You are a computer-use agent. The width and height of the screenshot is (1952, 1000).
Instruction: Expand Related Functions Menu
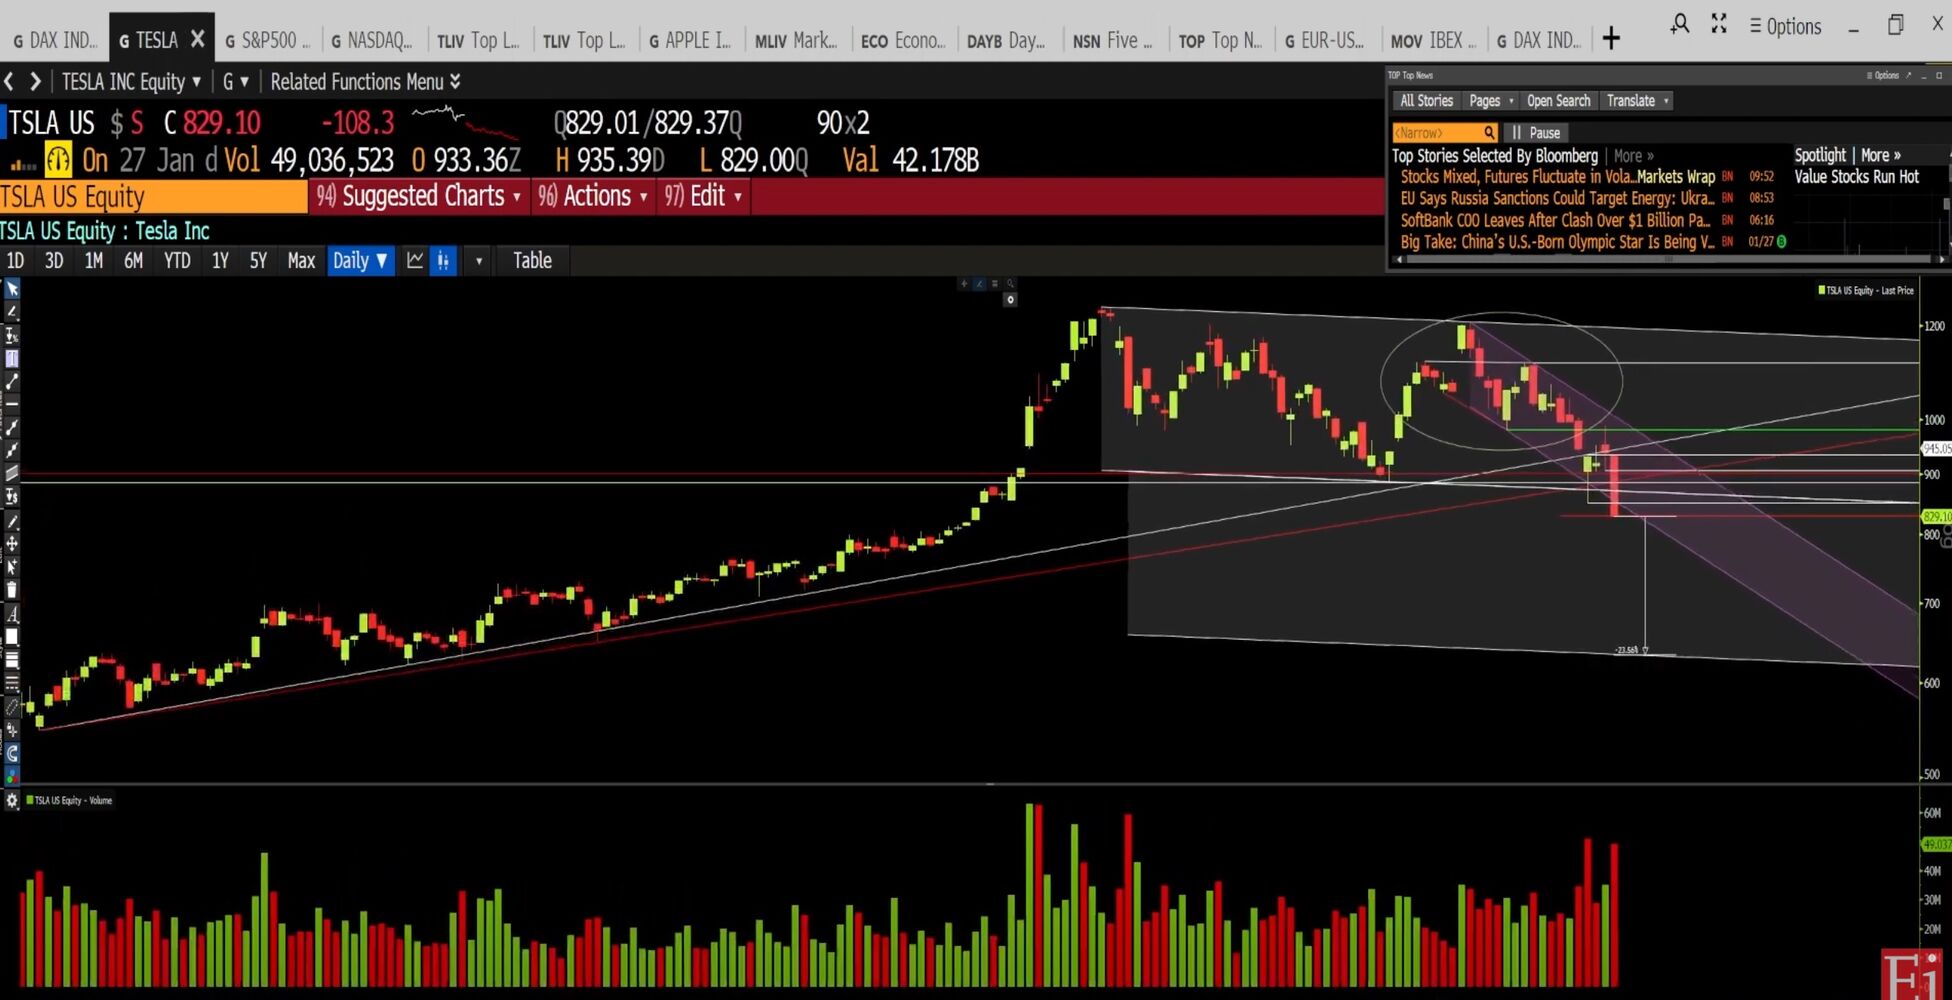[x=365, y=81]
